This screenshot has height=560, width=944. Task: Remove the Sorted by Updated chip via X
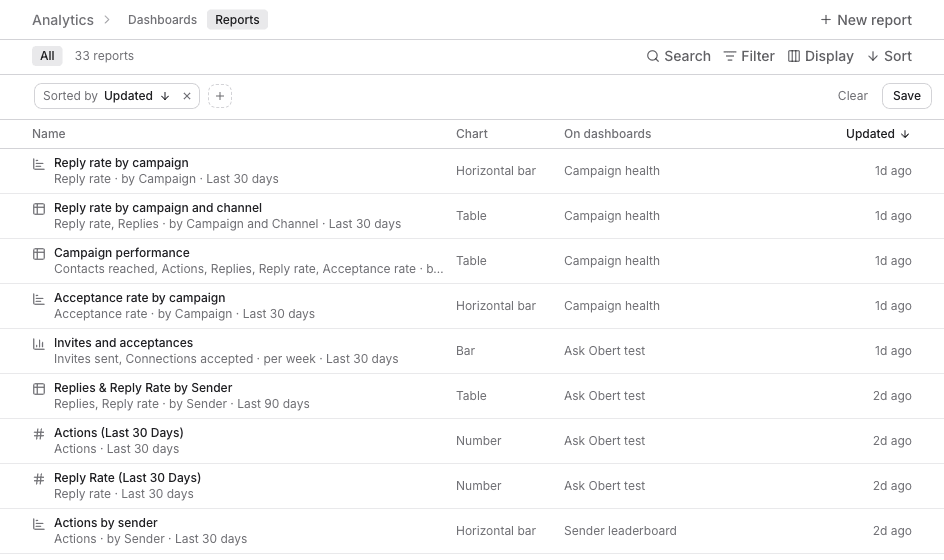[x=187, y=96]
